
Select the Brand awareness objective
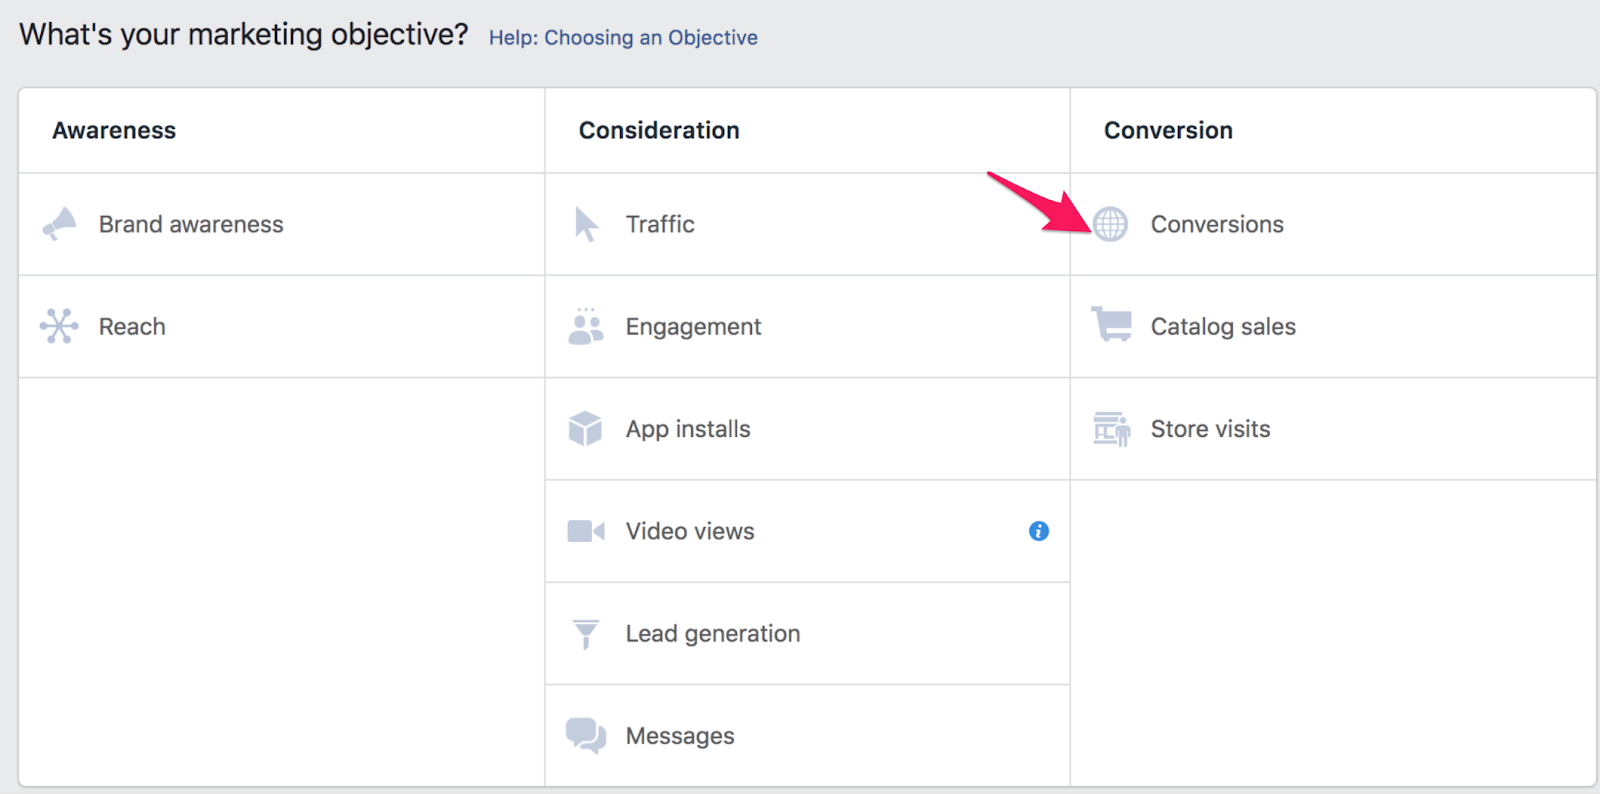coord(281,224)
